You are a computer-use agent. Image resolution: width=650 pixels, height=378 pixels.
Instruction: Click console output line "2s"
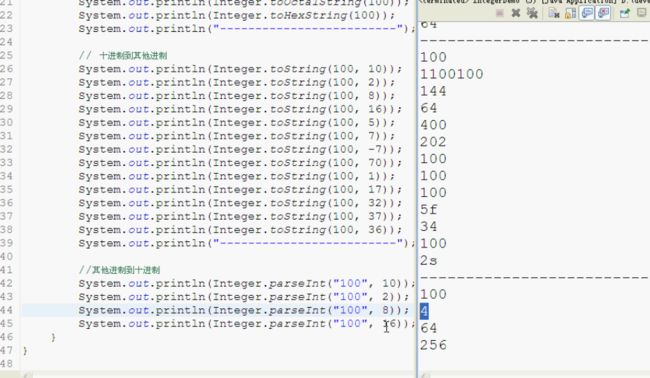click(x=429, y=261)
